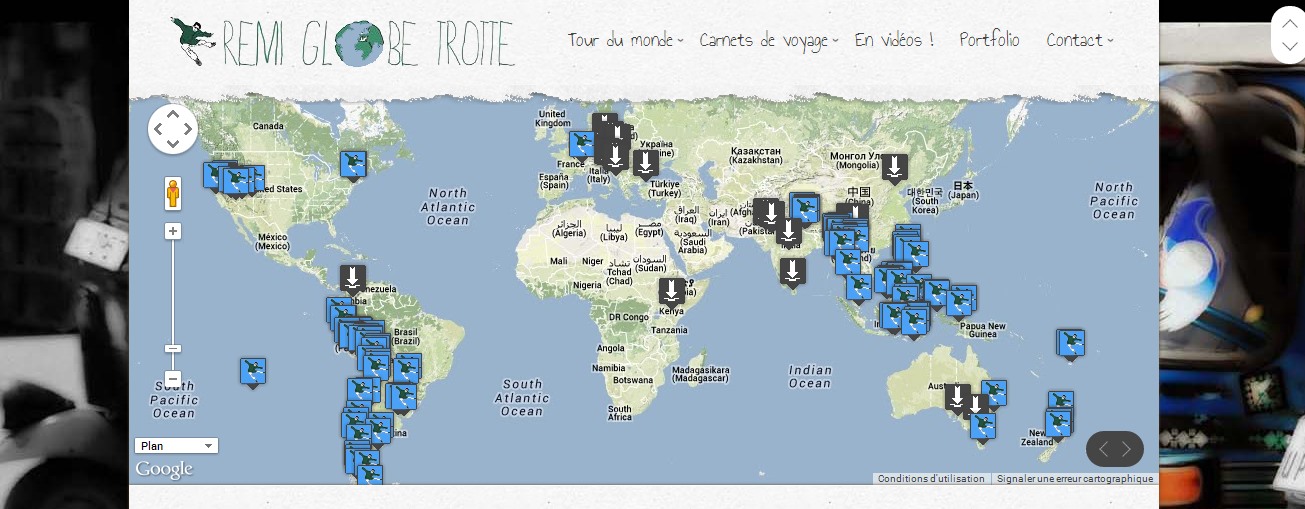The image size is (1305, 509).
Task: Go to previous slide with the left arrow
Action: pos(1103,449)
